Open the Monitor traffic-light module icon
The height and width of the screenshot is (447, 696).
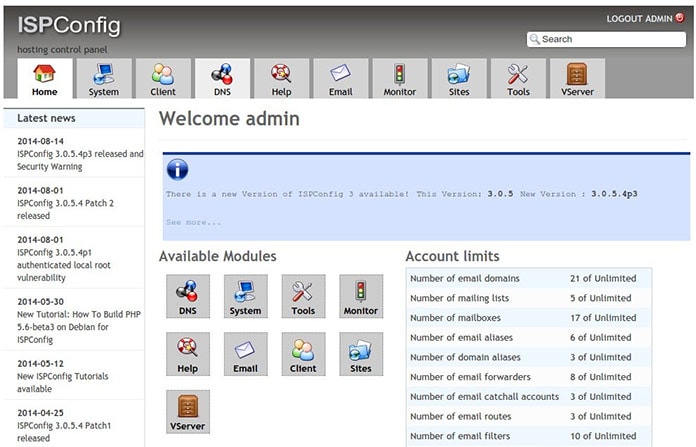coord(361,296)
